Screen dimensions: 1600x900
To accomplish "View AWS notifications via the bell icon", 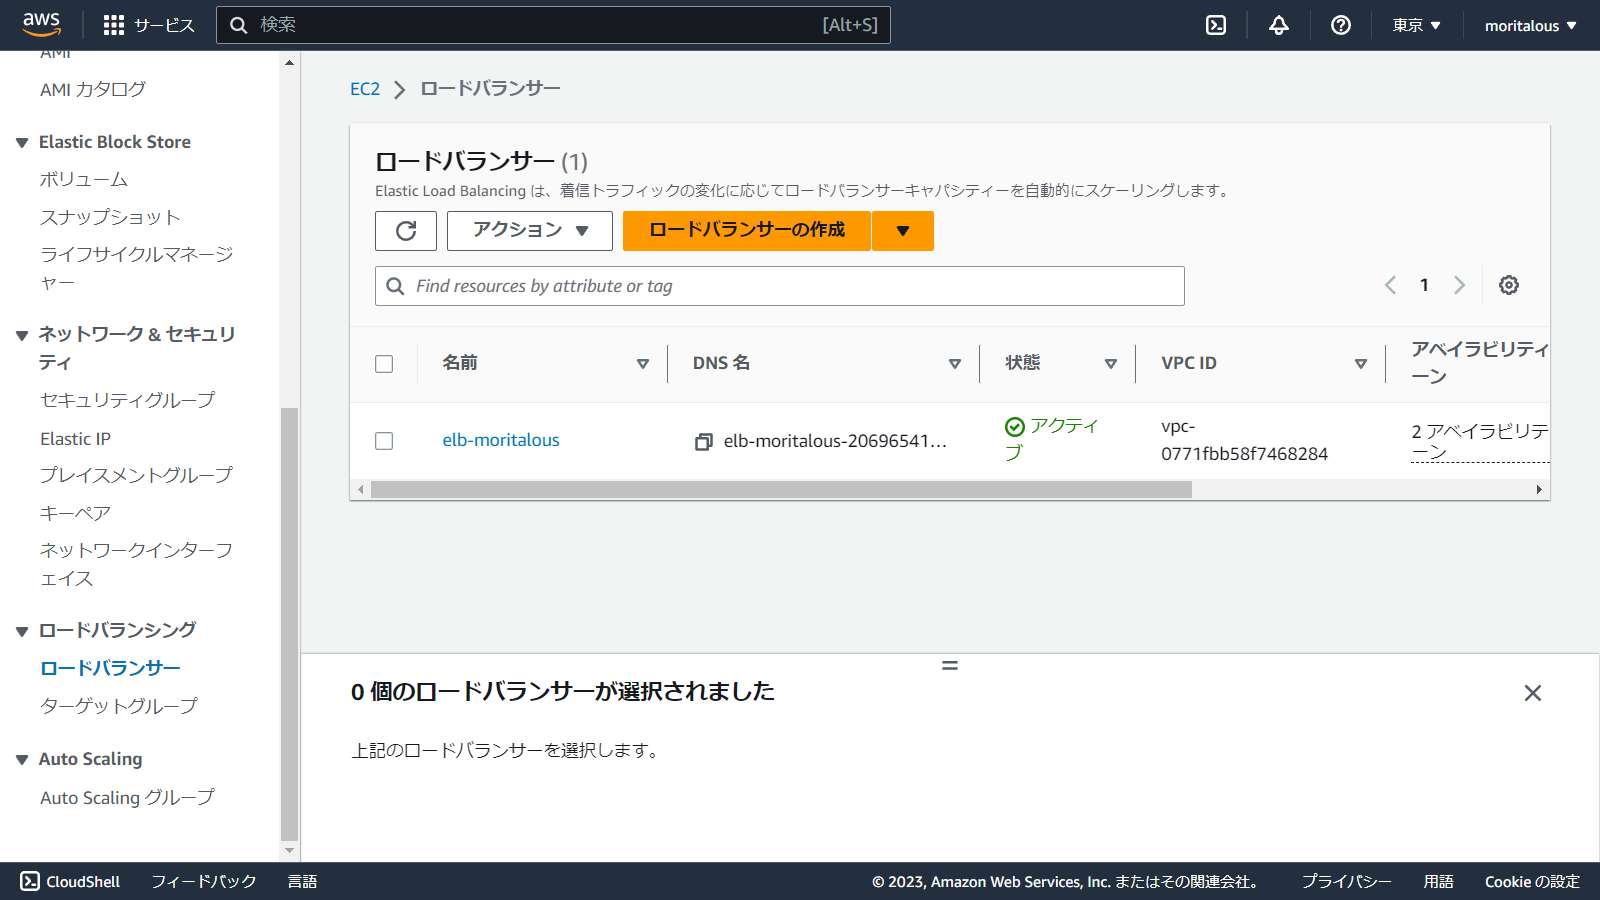I will point(1278,24).
